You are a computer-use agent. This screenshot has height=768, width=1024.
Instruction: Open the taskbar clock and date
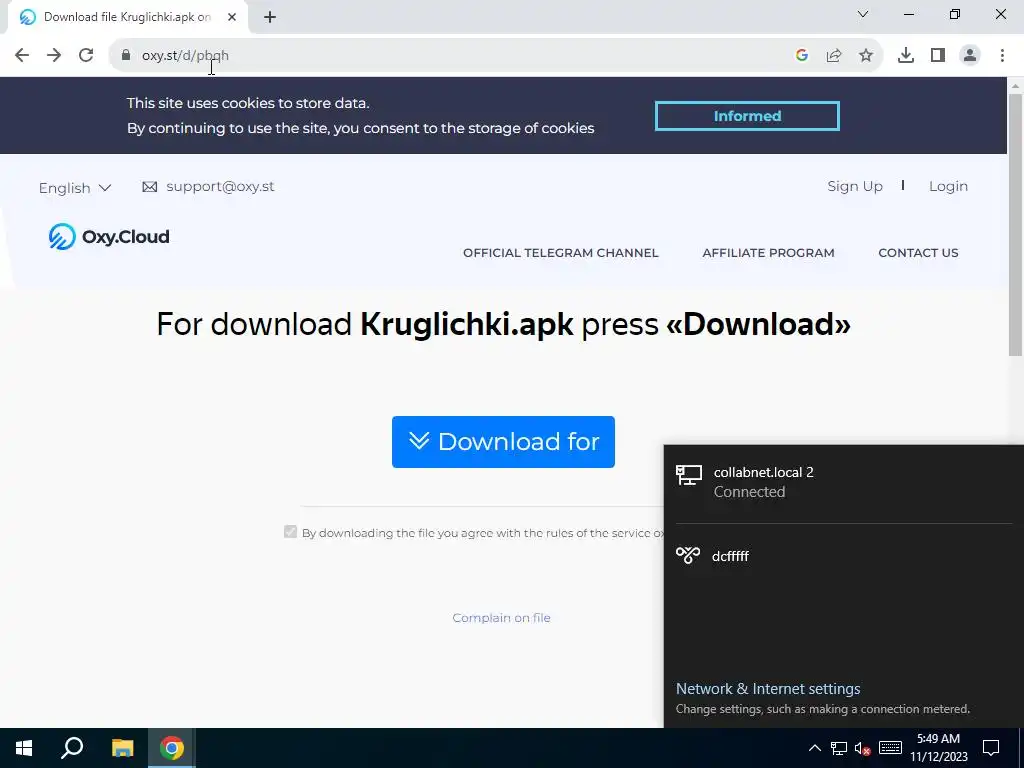(938, 748)
